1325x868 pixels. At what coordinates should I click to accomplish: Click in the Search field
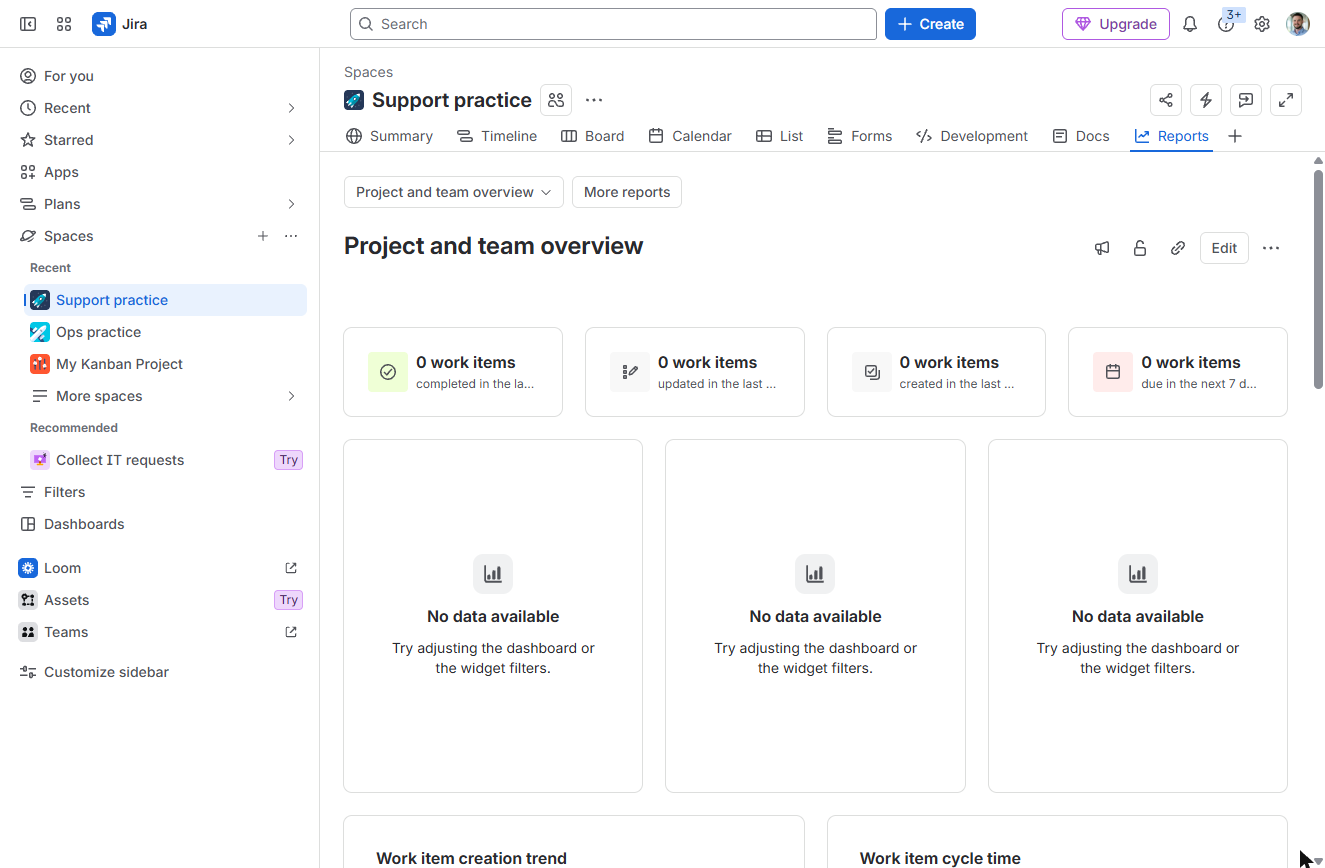point(613,24)
